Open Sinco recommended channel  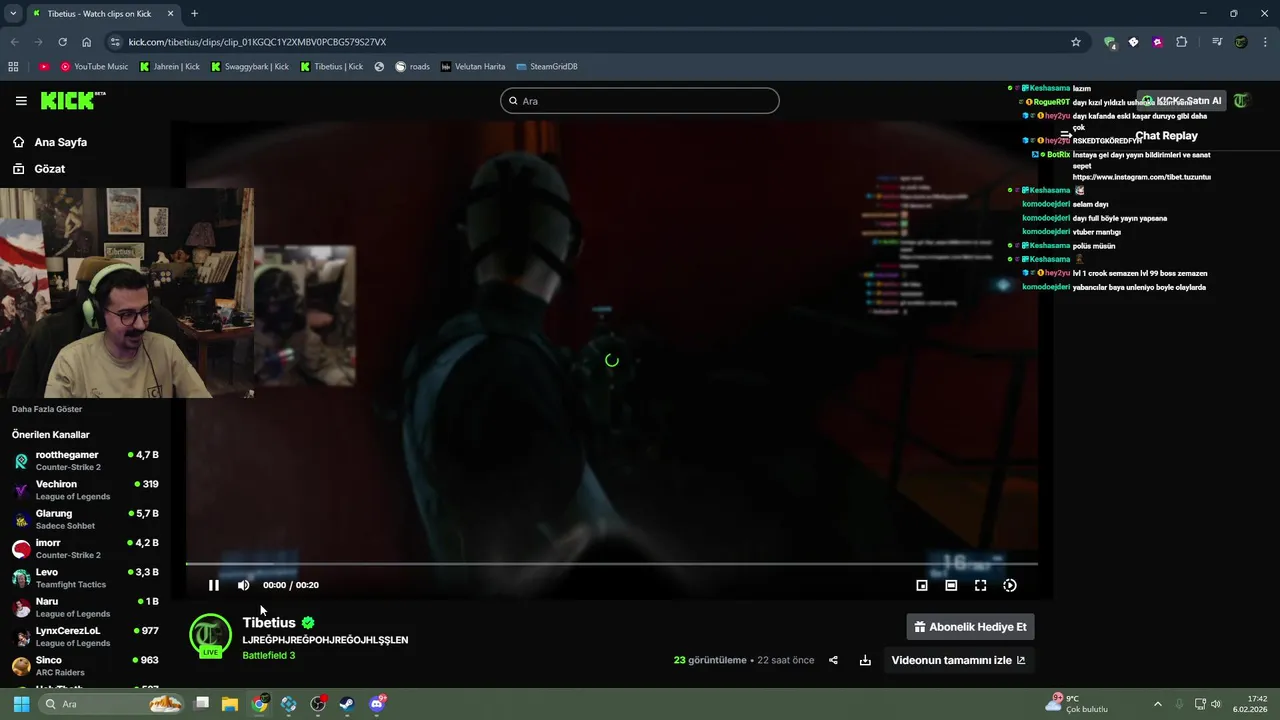tap(85, 666)
